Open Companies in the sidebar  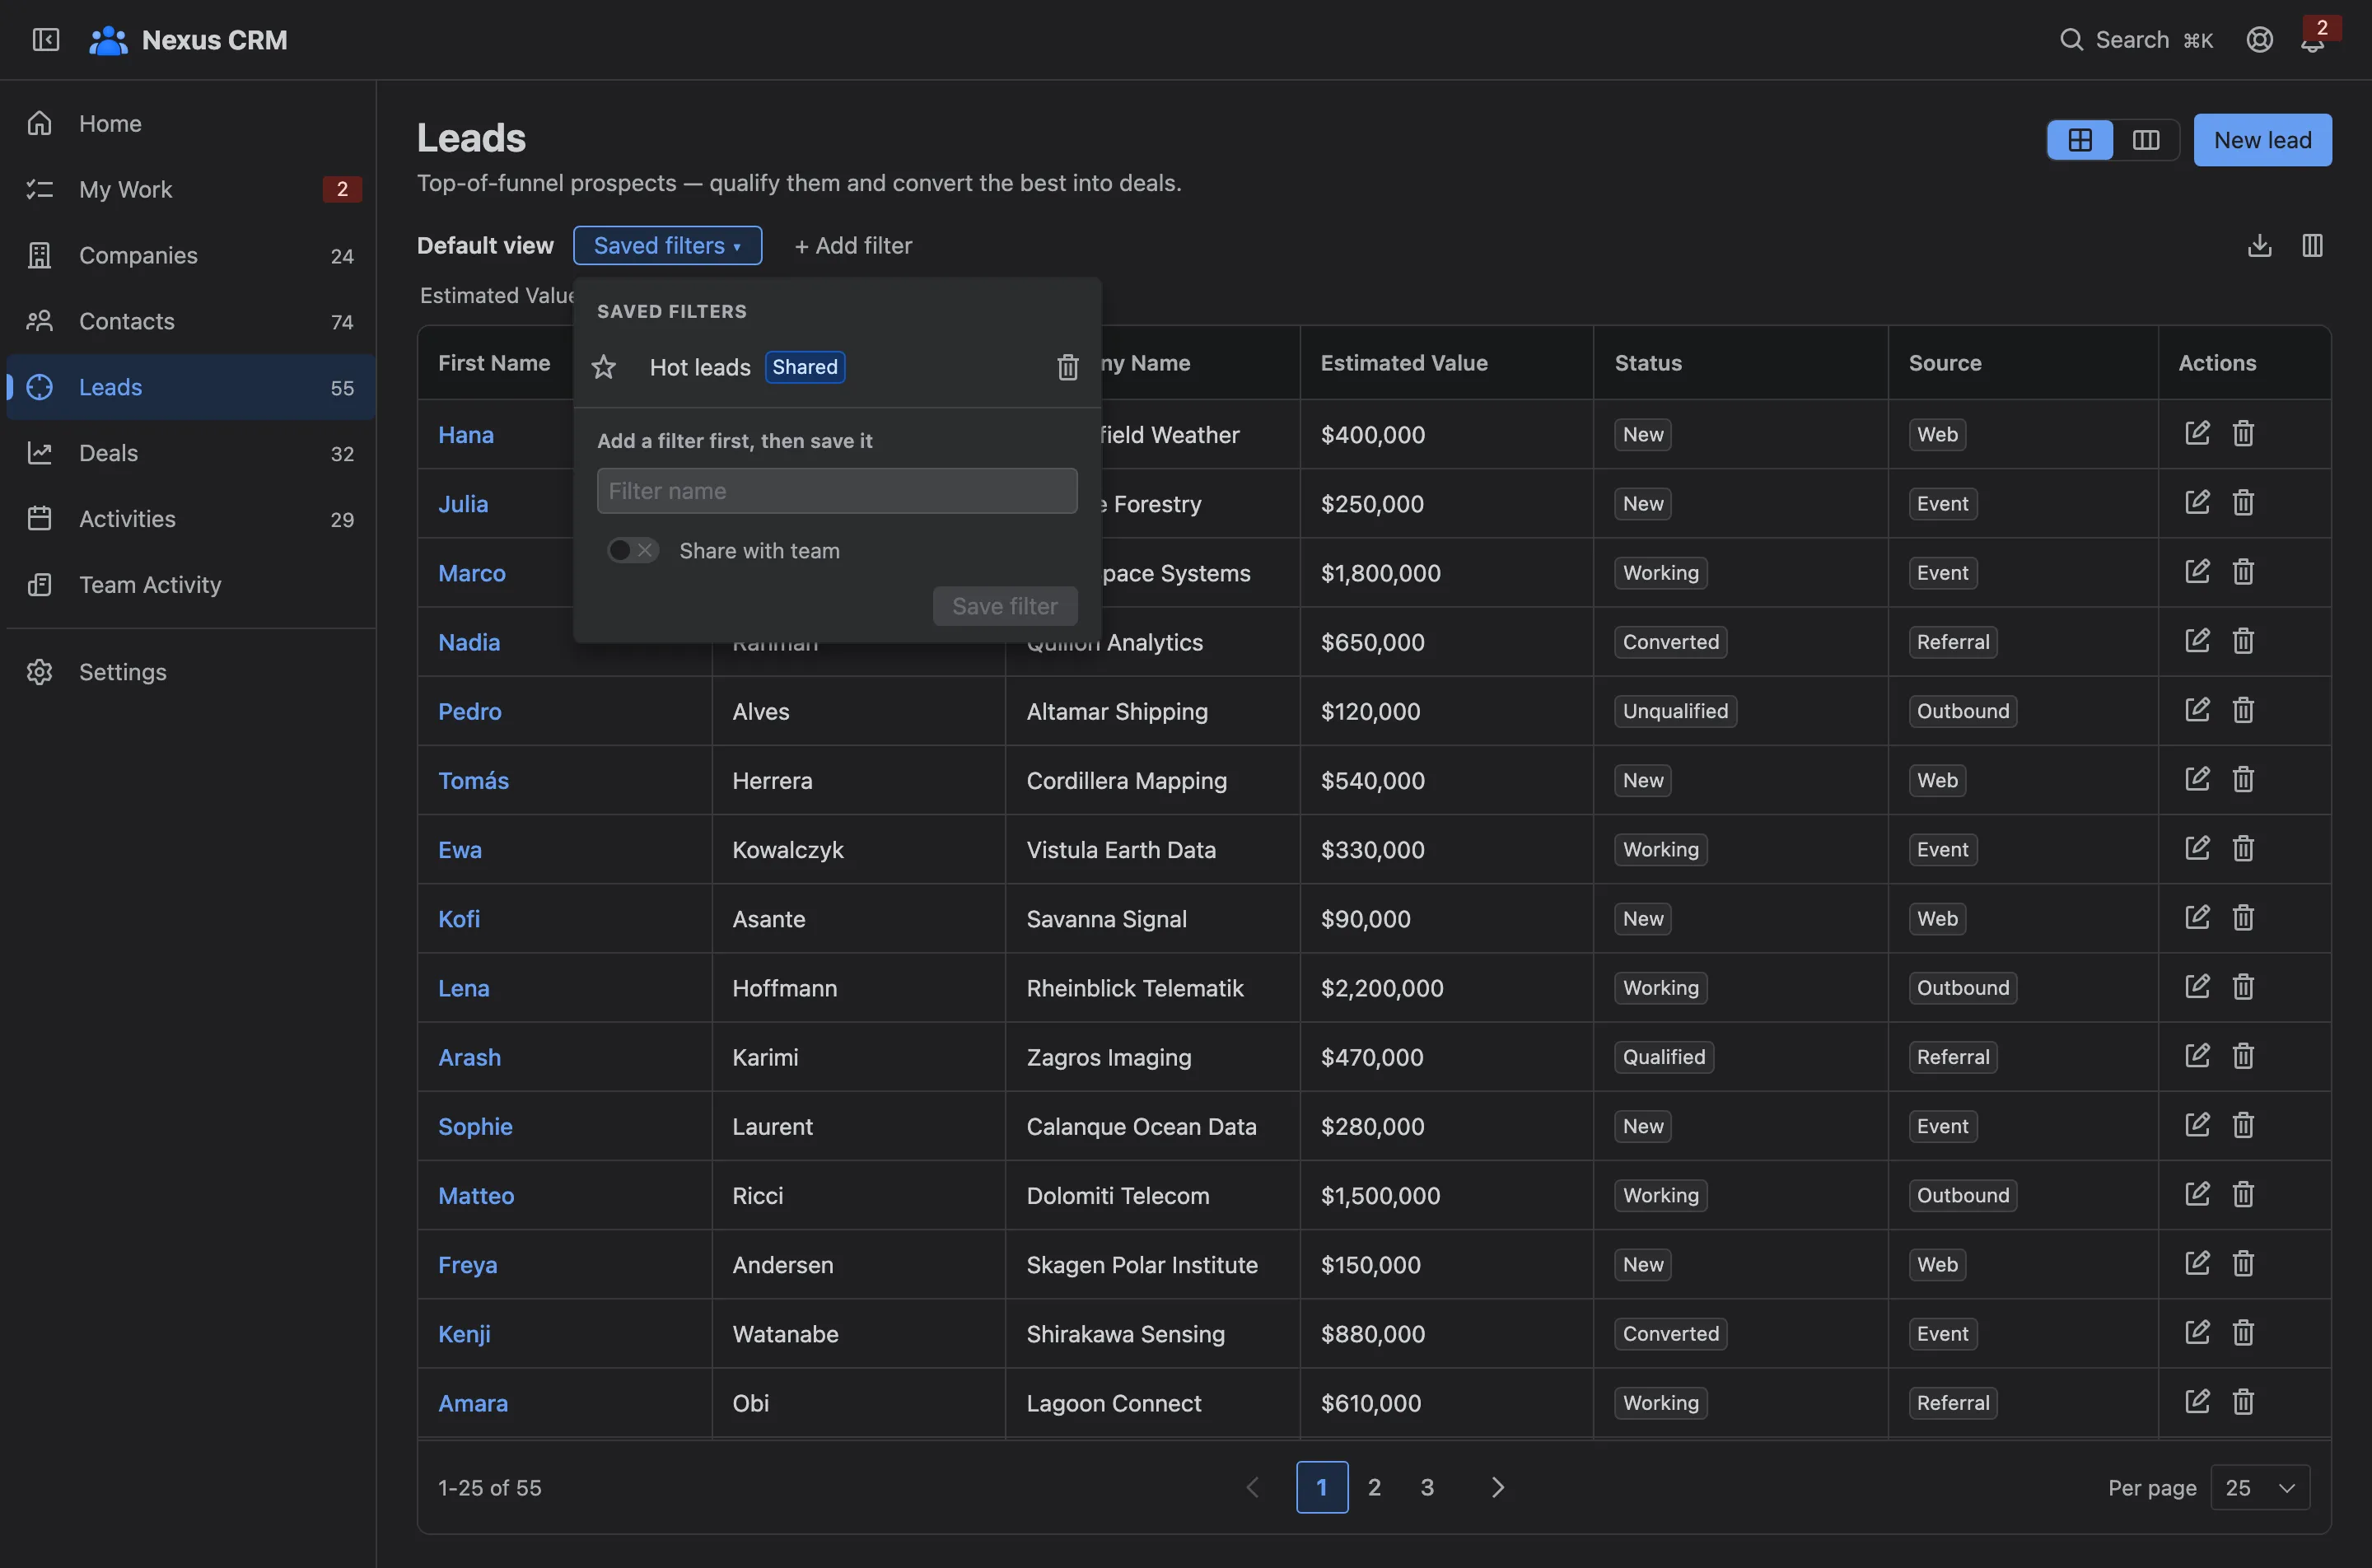click(190, 255)
